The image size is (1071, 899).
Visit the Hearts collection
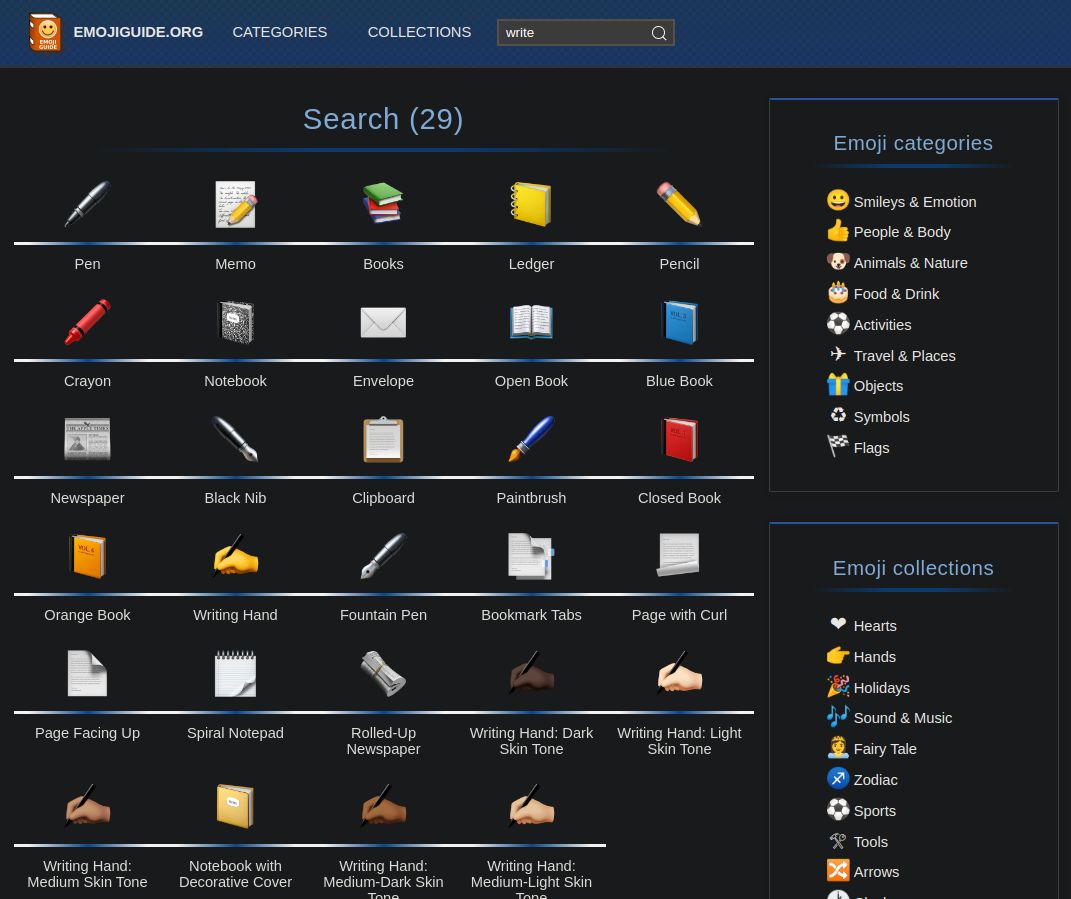[874, 626]
